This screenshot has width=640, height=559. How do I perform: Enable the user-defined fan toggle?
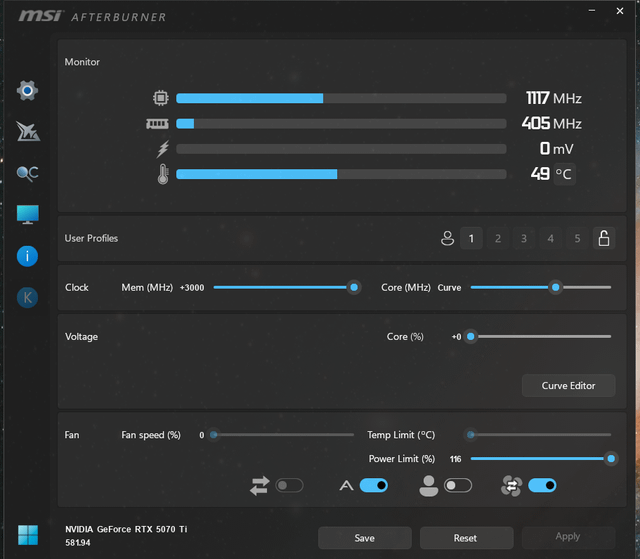(x=458, y=486)
